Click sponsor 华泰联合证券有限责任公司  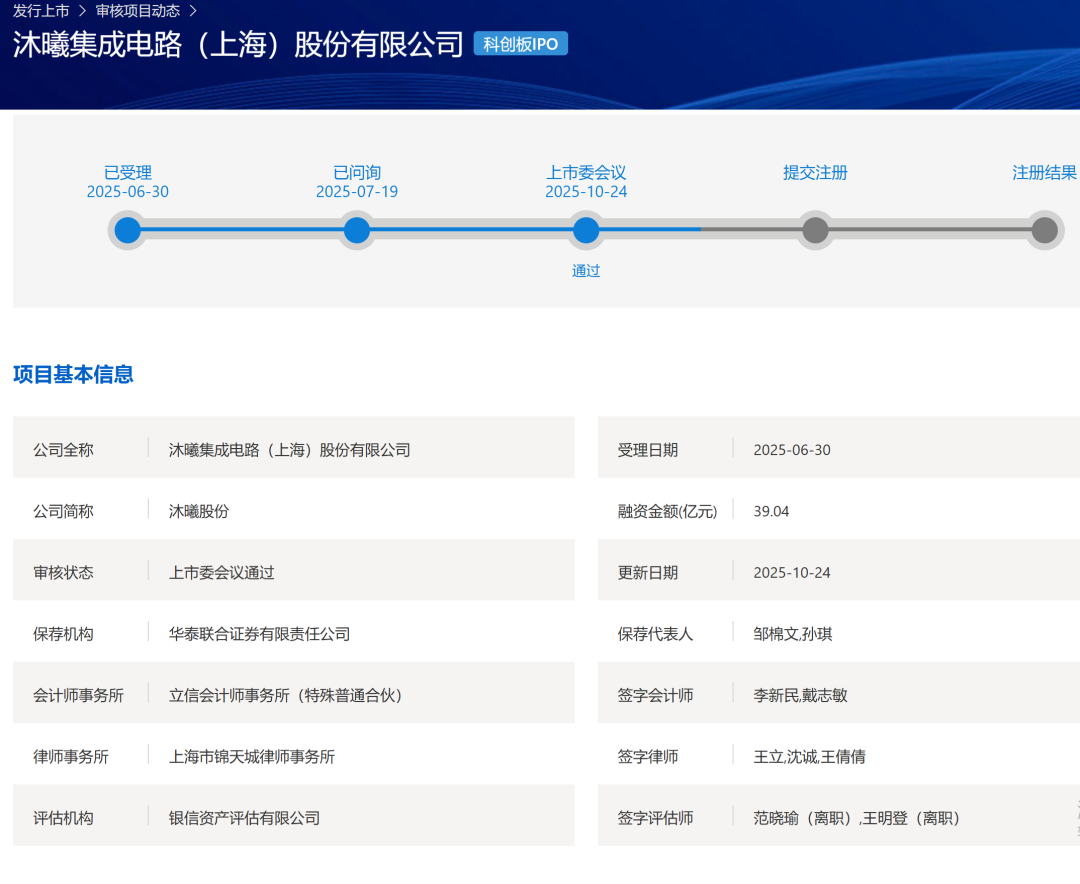click(x=259, y=634)
